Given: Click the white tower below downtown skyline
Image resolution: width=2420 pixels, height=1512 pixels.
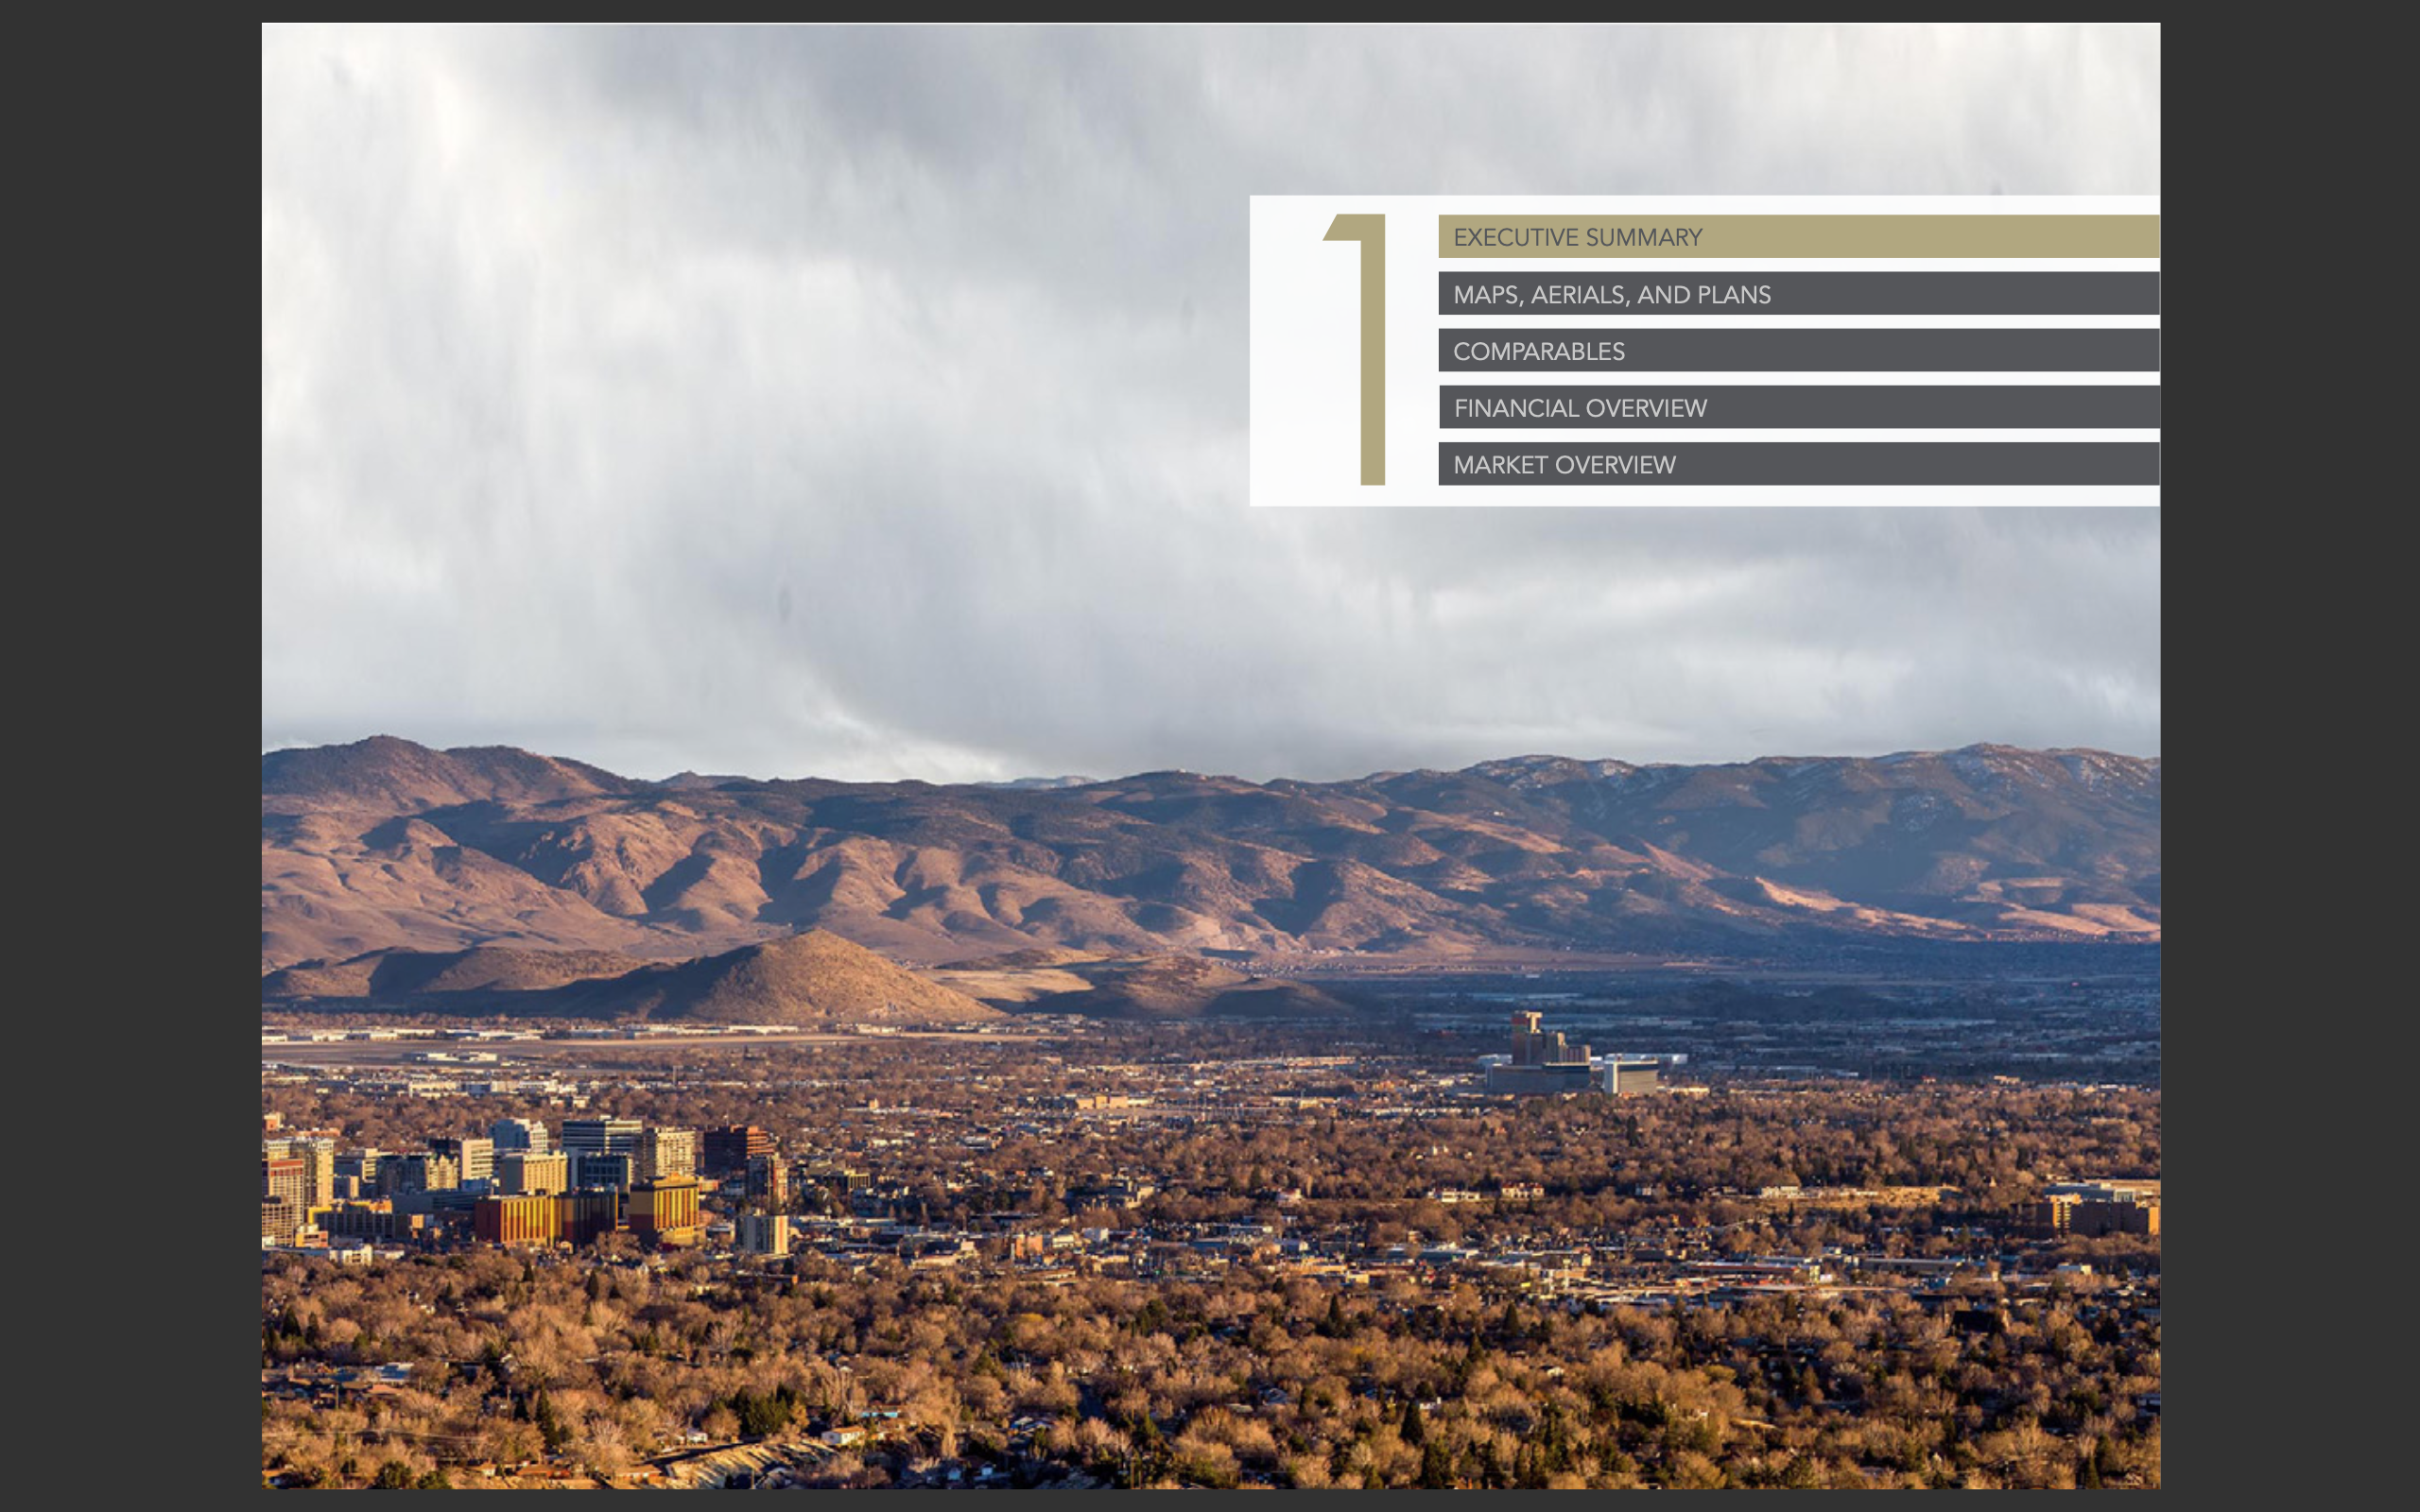Looking at the screenshot, I should (x=762, y=1234).
